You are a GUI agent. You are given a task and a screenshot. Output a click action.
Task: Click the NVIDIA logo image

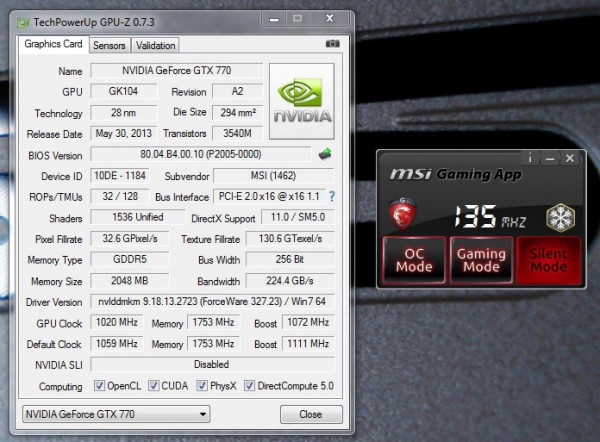pos(302,101)
